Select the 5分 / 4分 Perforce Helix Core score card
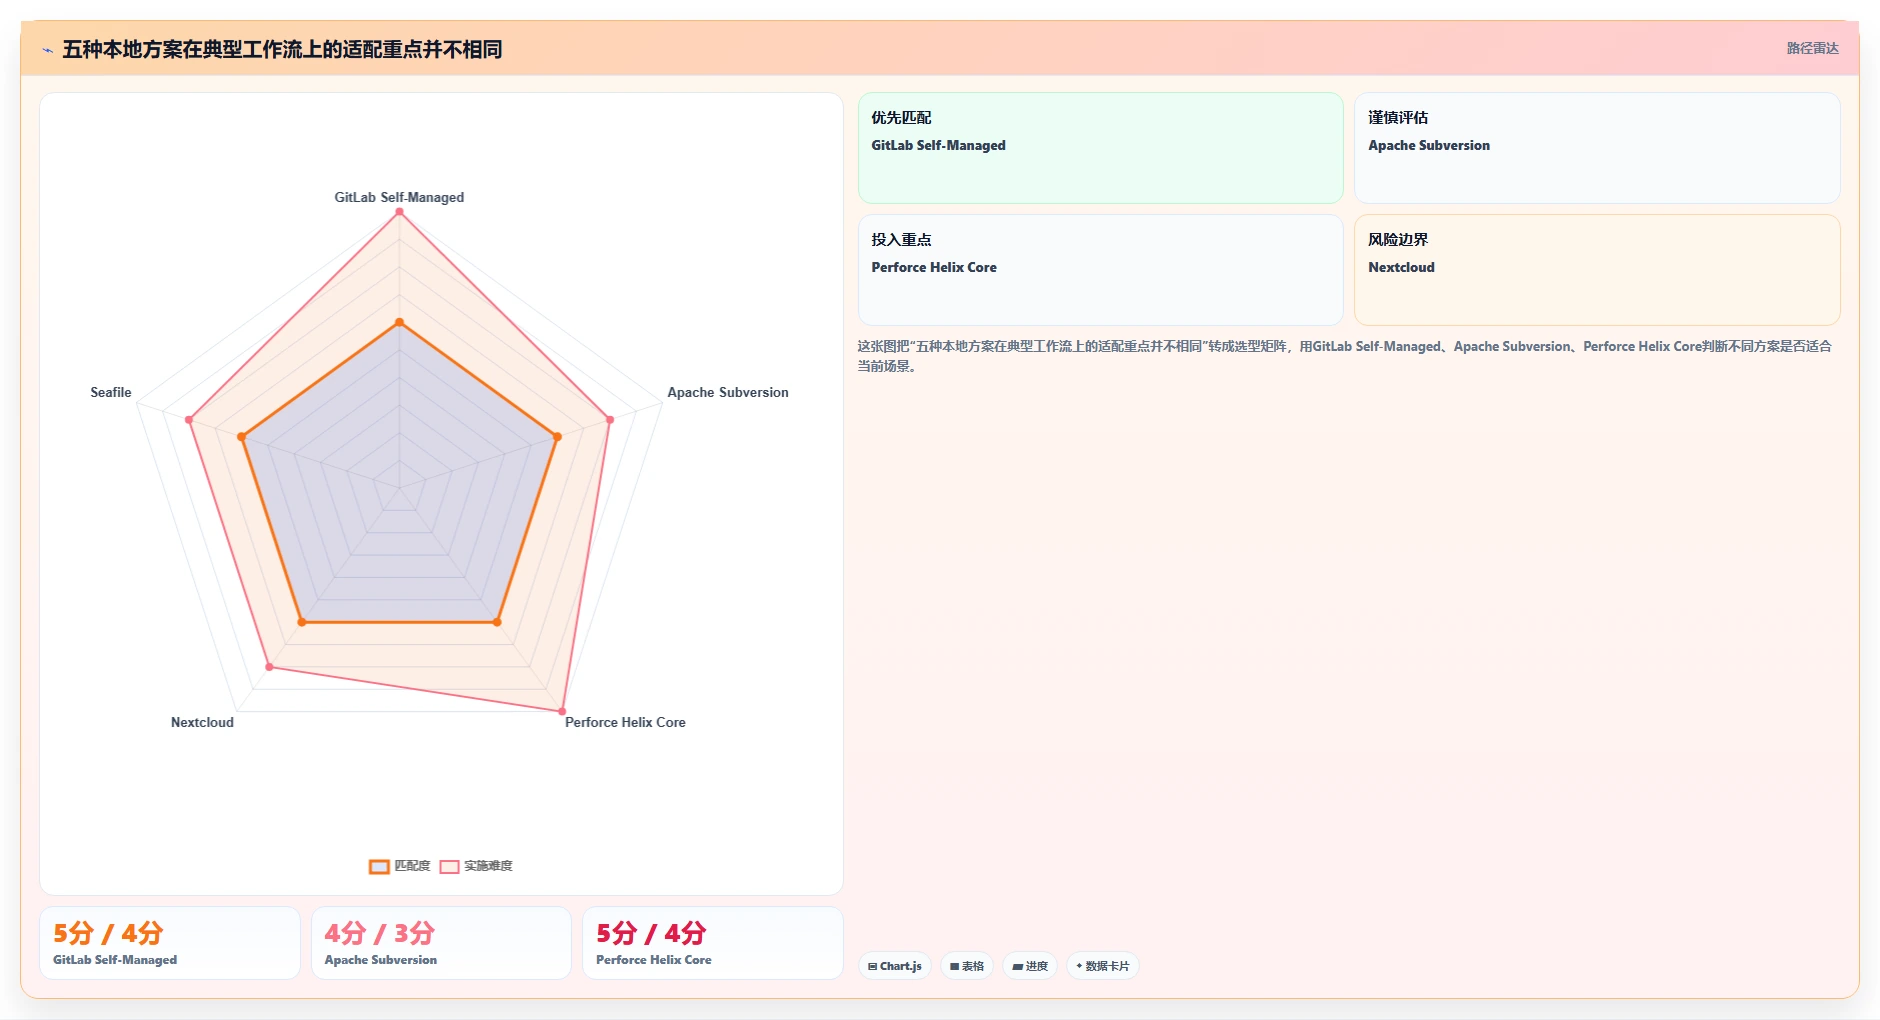Viewport: 1880px width, 1020px height. (713, 943)
